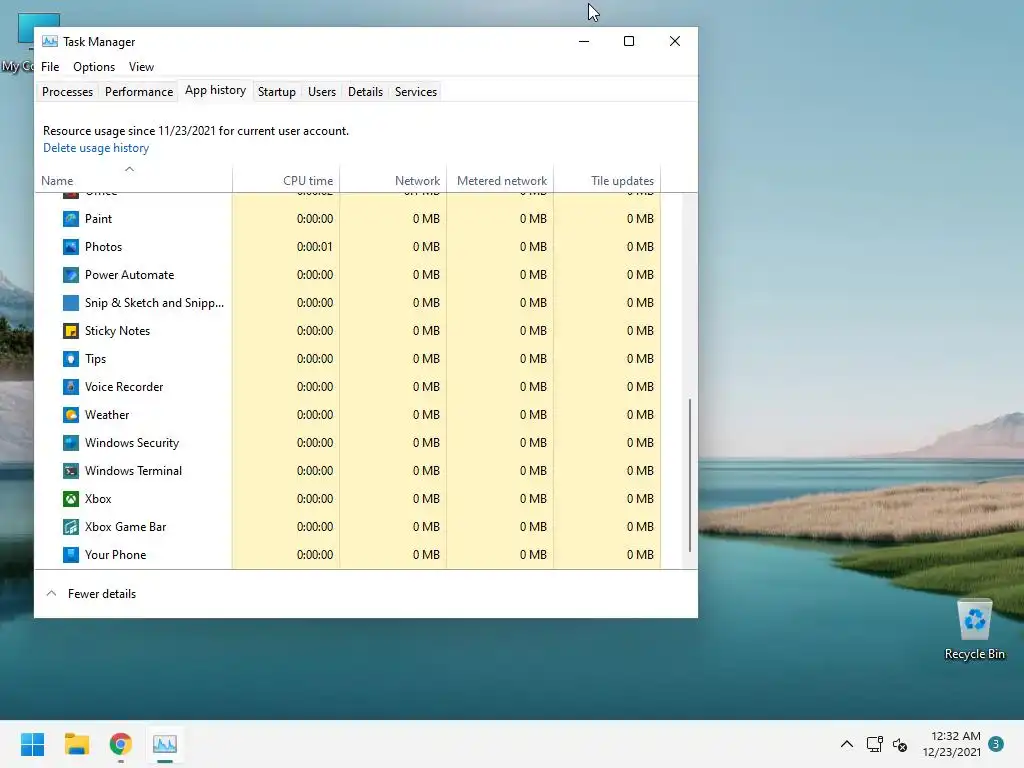Click Photos CPU time 0:00:01
1024x768 pixels.
315,247
